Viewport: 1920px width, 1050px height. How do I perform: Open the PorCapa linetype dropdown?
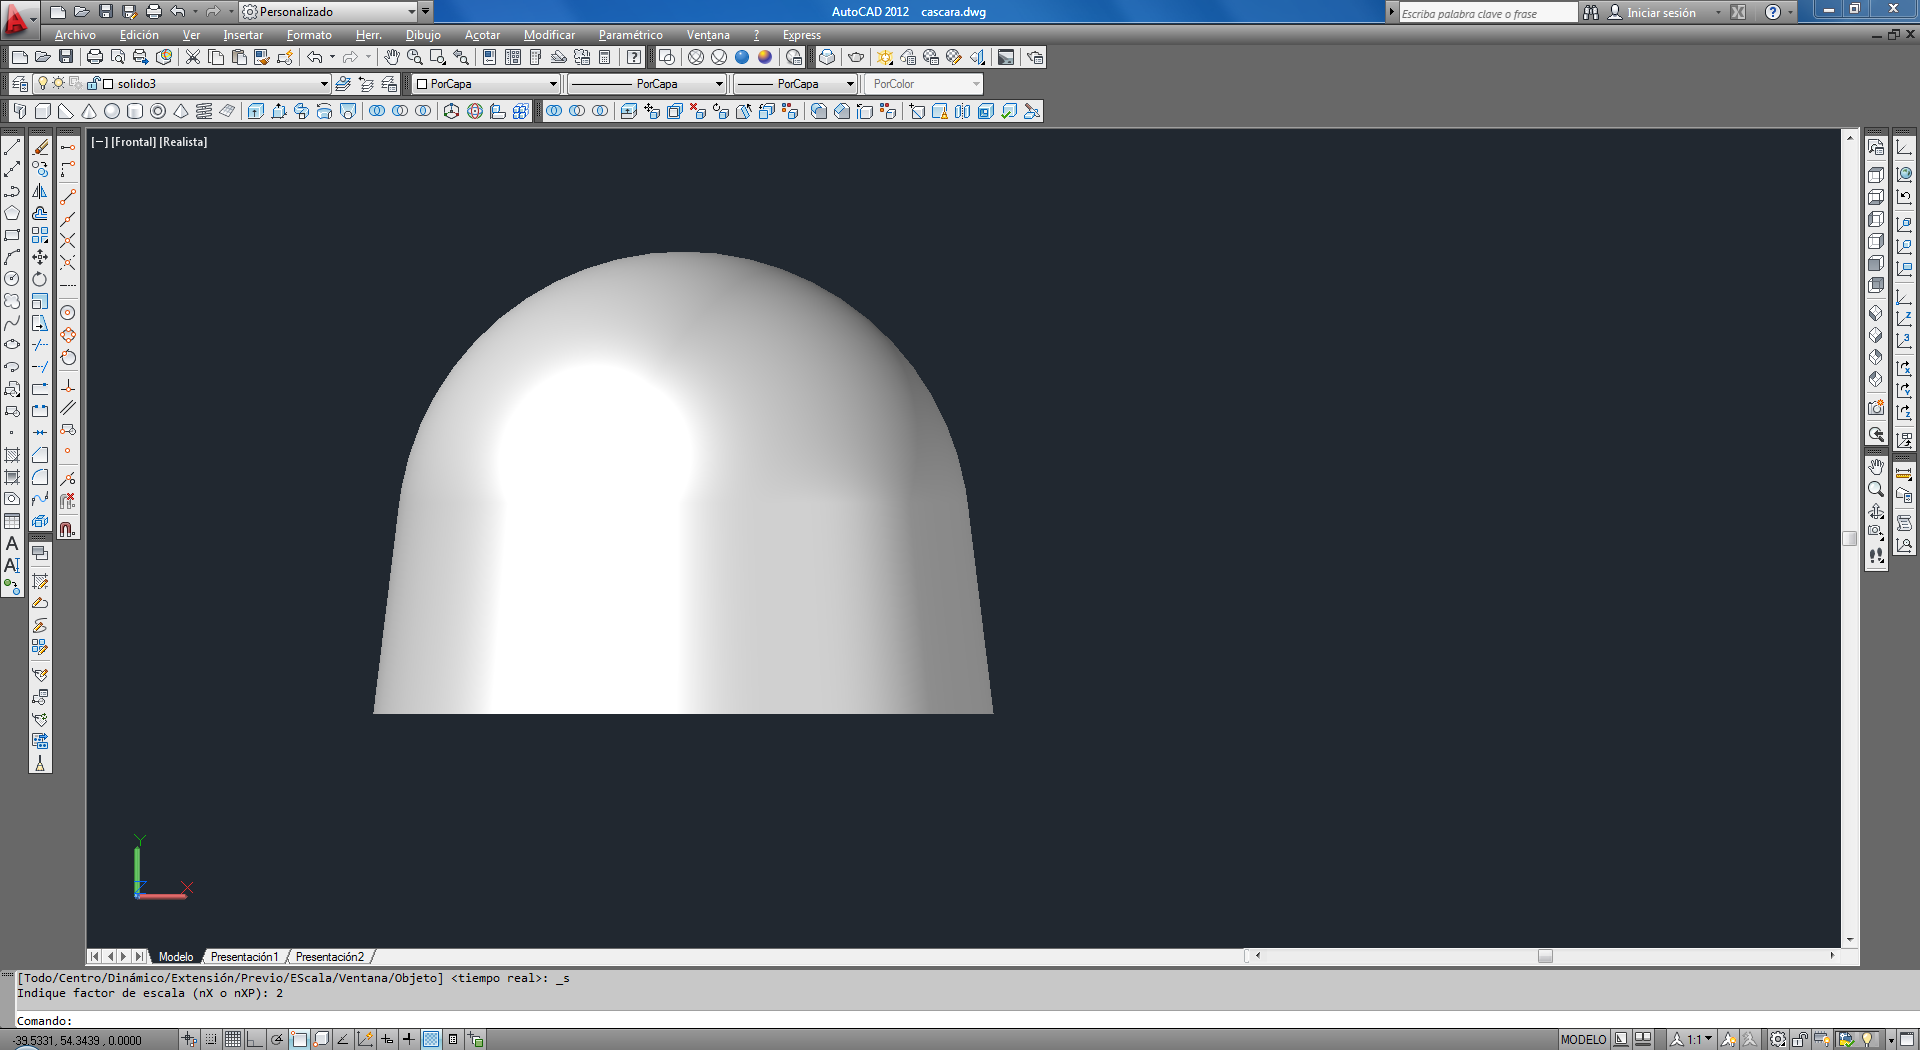tap(646, 84)
